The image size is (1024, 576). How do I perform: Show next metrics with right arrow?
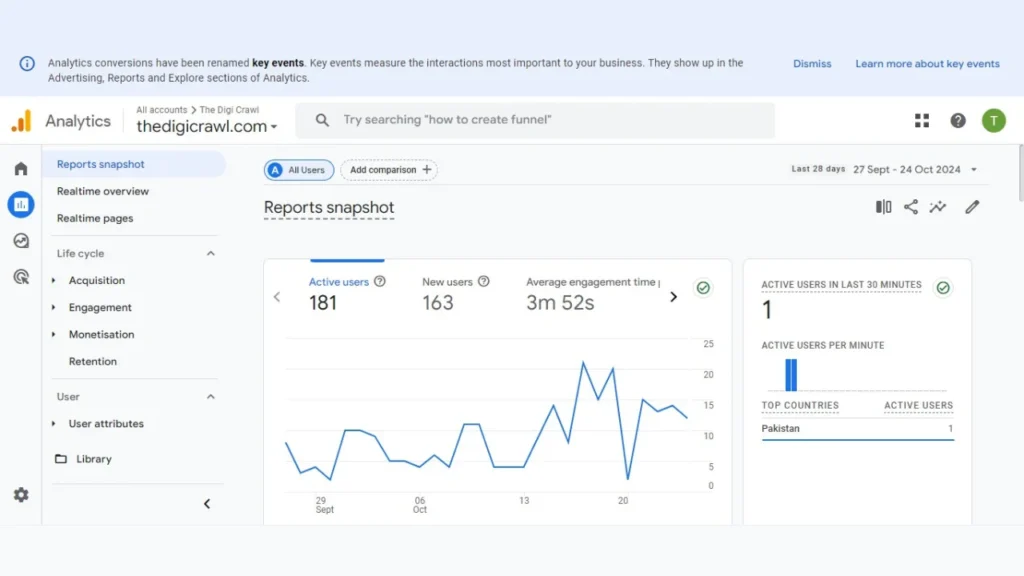[673, 297]
